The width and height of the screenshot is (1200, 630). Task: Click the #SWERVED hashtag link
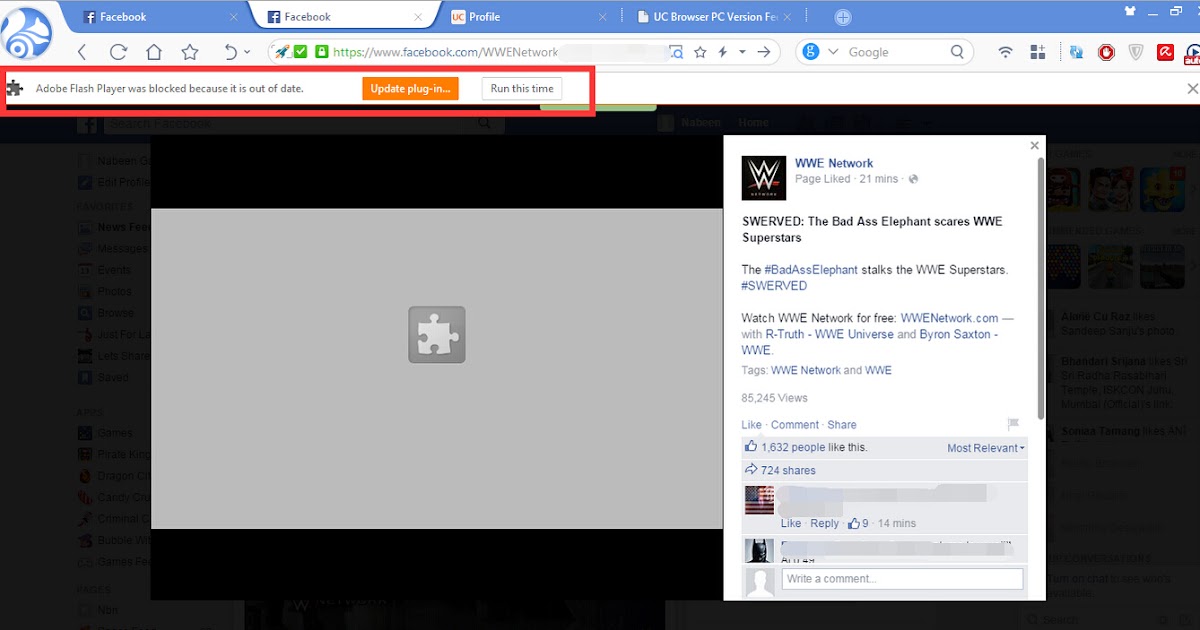point(774,286)
